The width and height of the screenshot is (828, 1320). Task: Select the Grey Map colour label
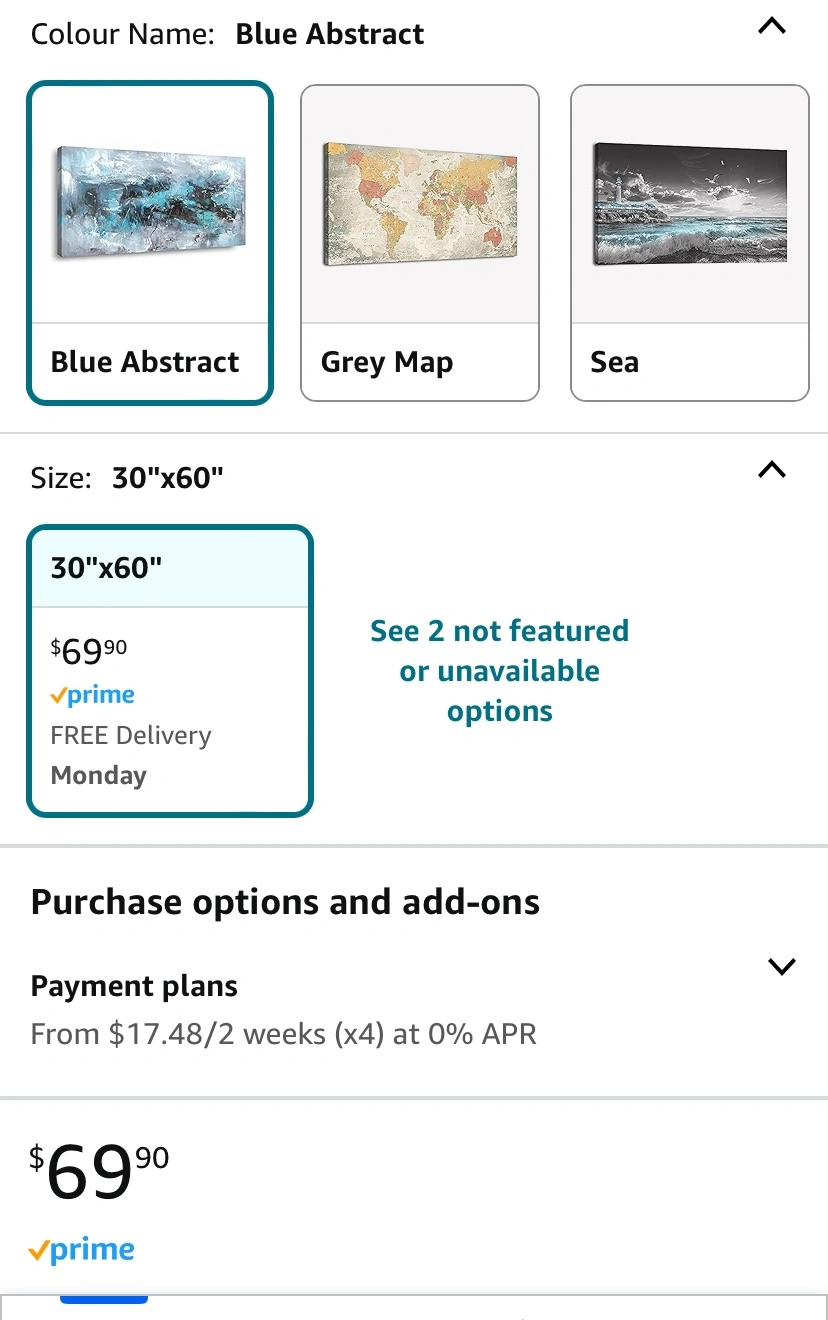[x=387, y=362]
